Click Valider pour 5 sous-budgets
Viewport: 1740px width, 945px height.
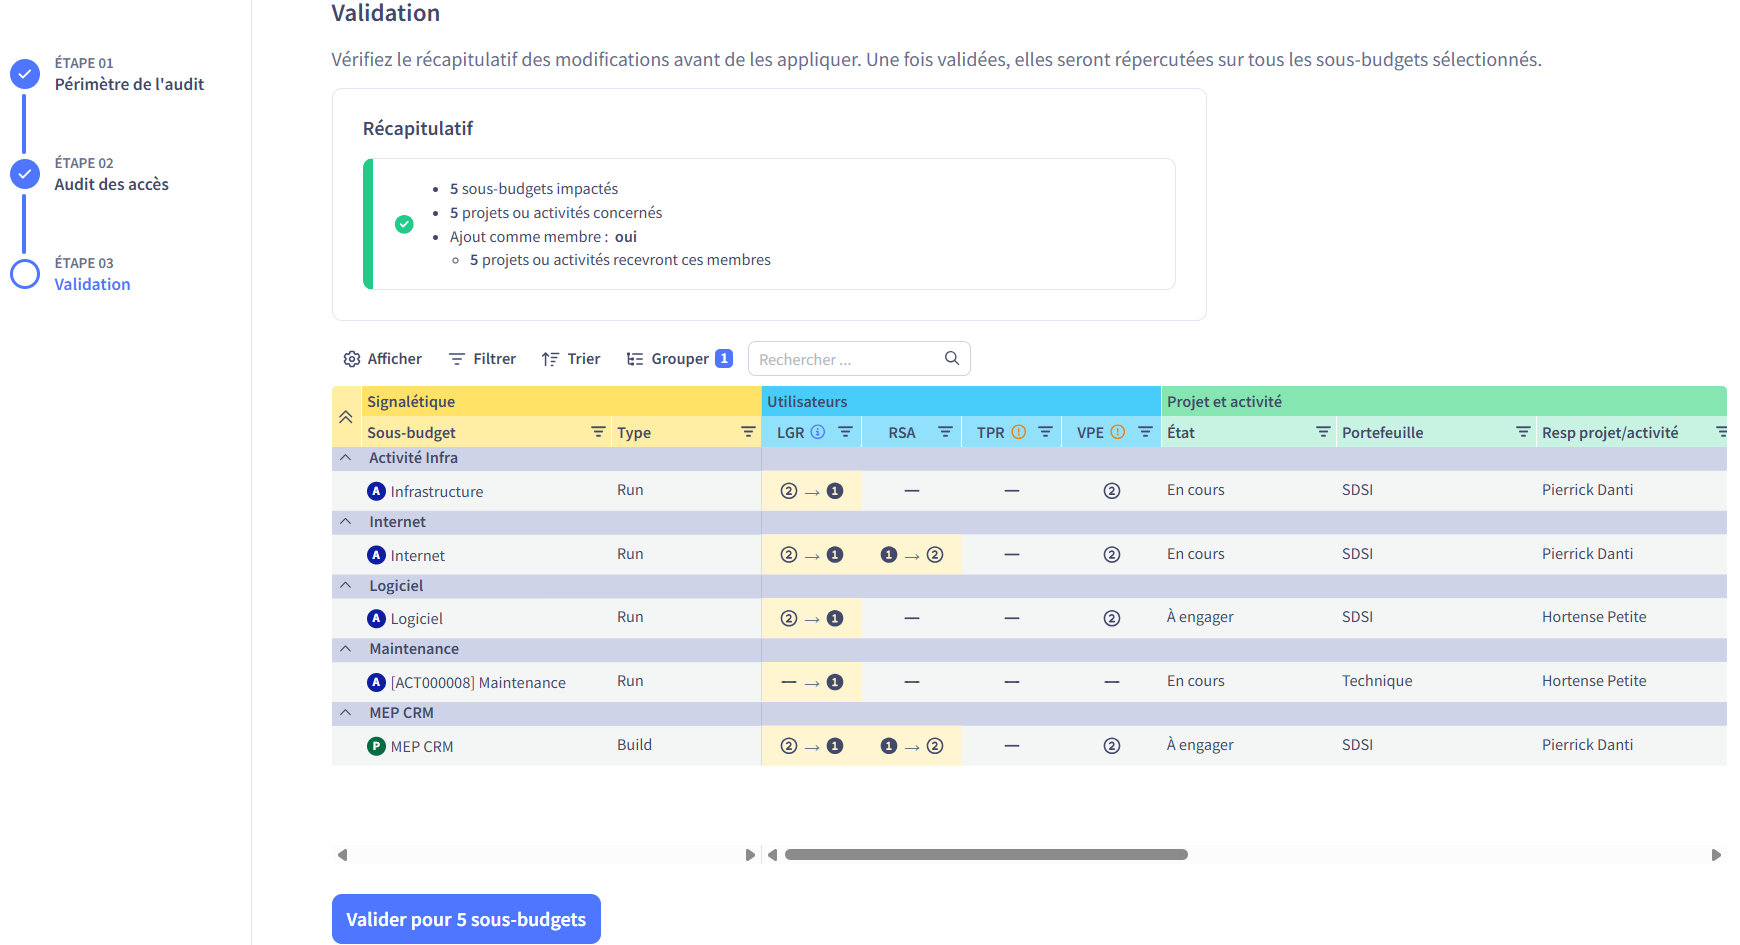pyautogui.click(x=466, y=919)
